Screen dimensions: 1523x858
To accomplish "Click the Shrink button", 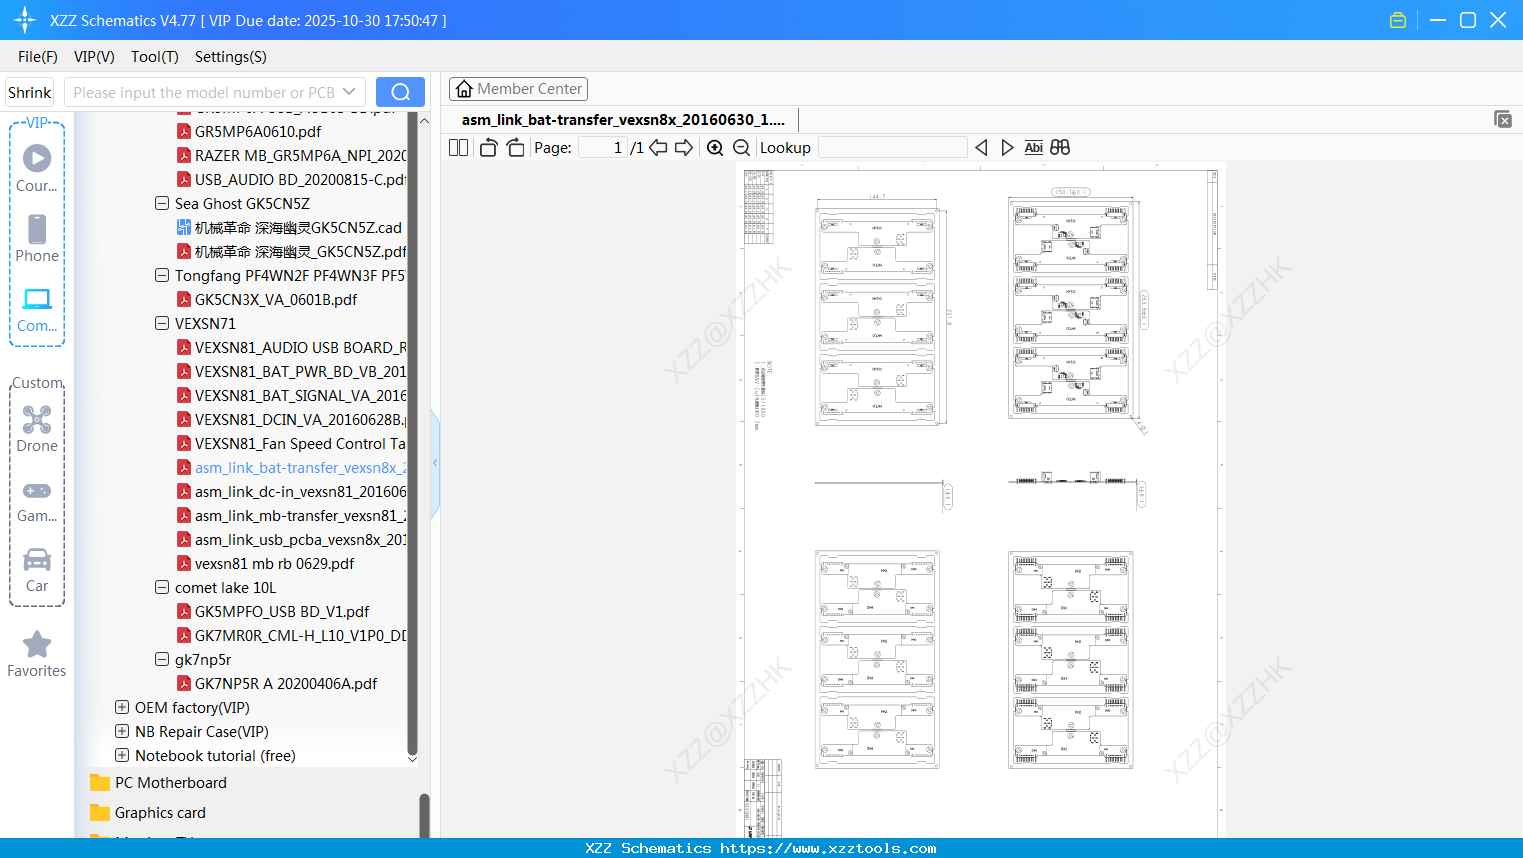I will point(30,92).
